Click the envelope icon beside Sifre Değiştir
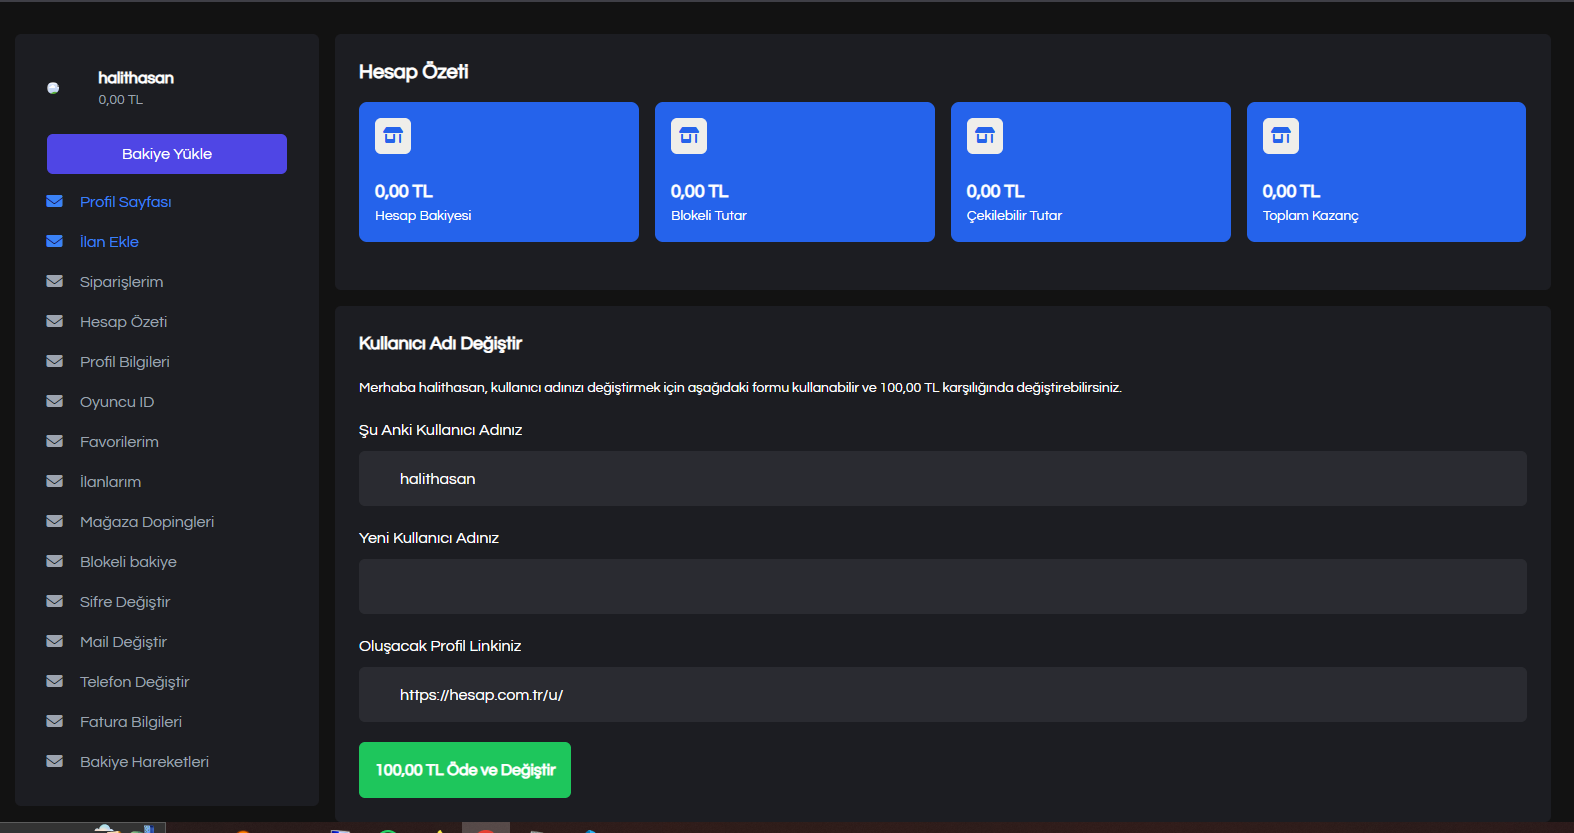This screenshot has height=833, width=1574. tap(55, 601)
